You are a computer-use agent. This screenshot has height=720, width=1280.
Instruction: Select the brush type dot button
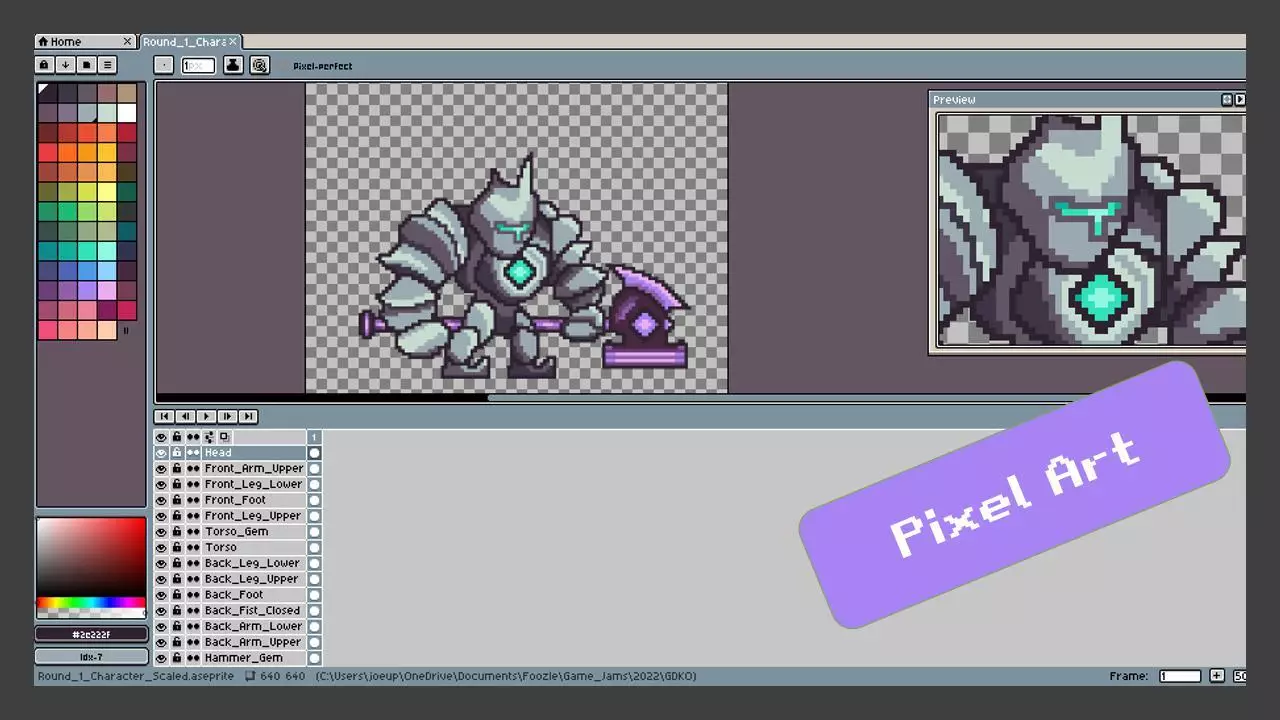164,65
